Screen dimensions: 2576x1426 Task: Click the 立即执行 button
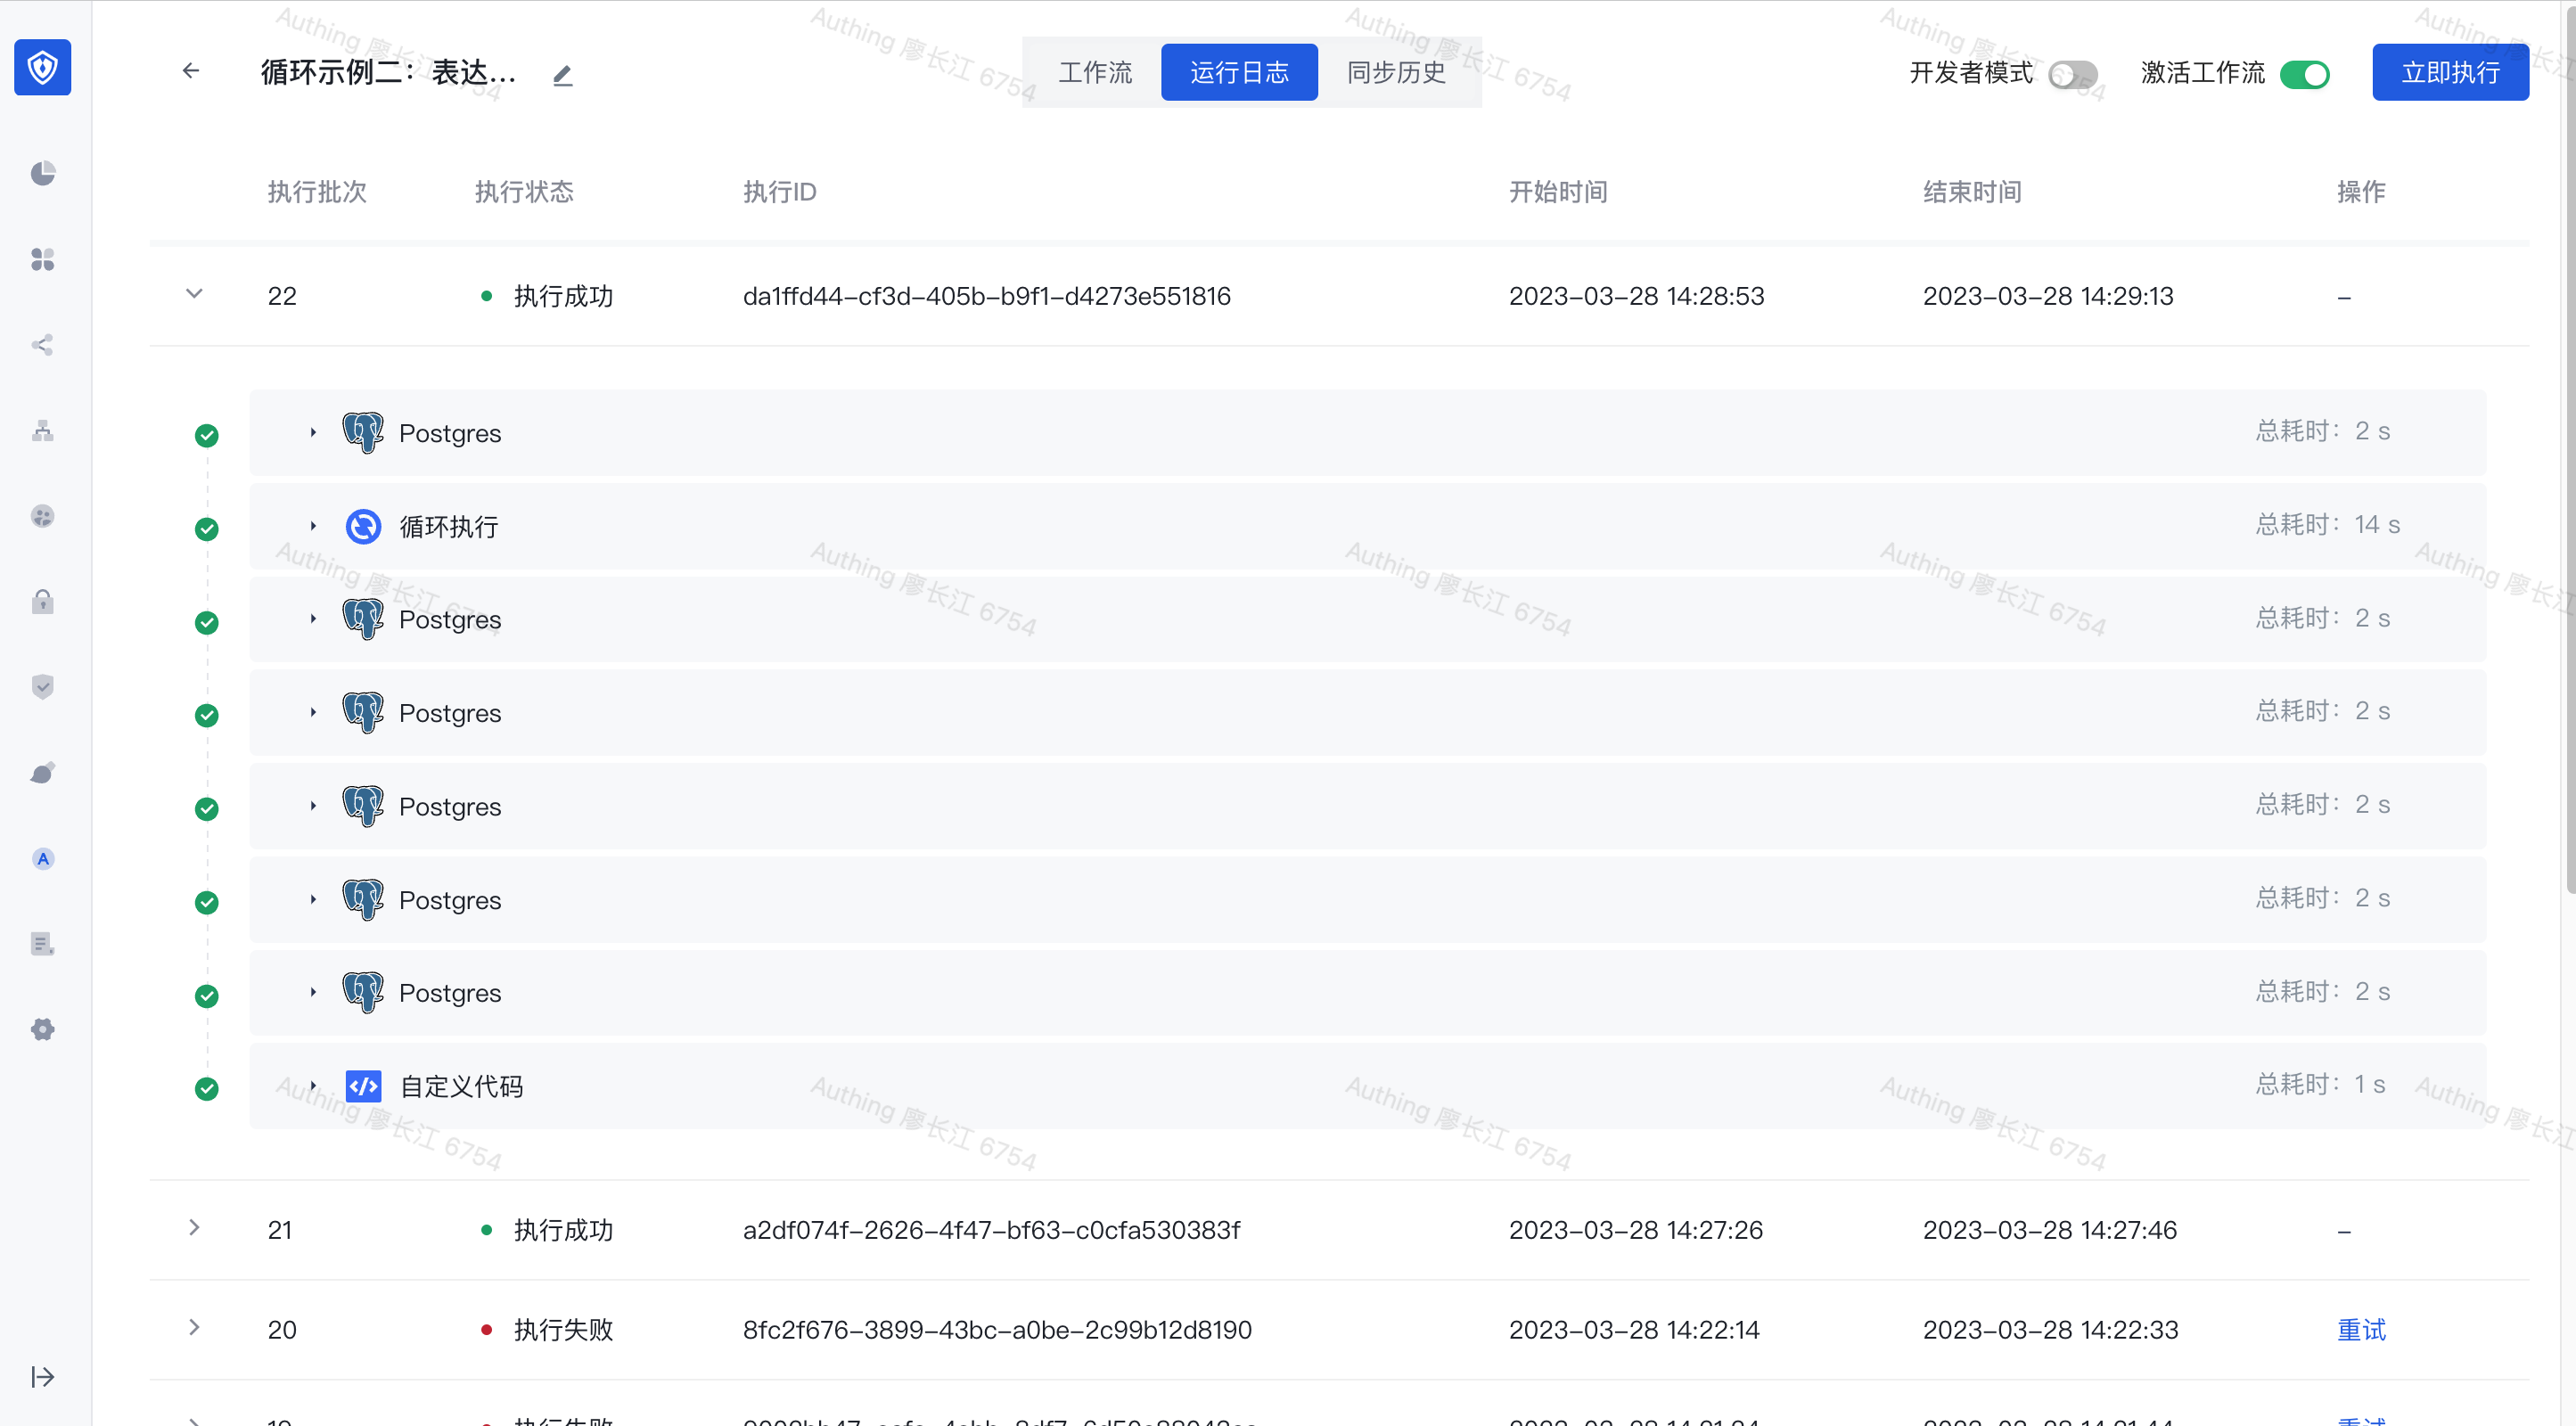pos(2449,72)
